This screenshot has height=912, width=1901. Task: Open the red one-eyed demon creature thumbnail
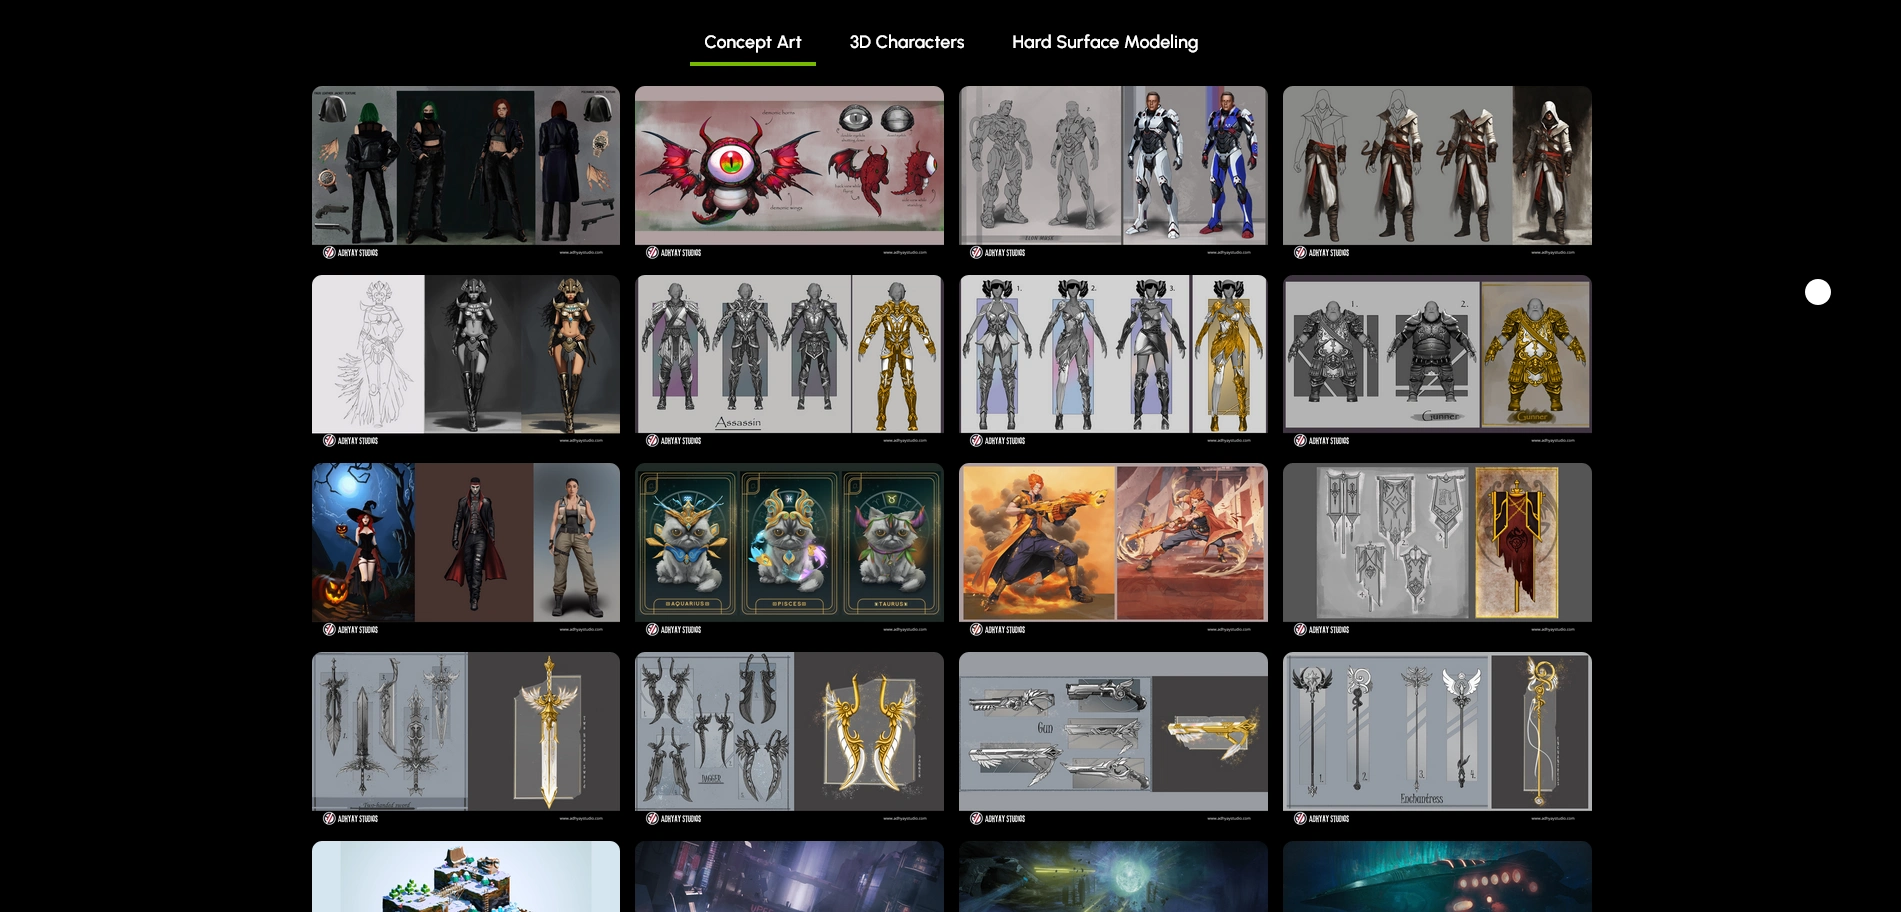click(789, 173)
